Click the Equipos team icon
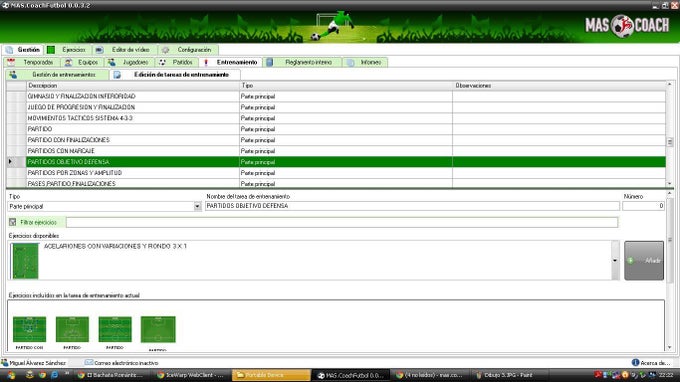The image size is (680, 382). coord(69,62)
